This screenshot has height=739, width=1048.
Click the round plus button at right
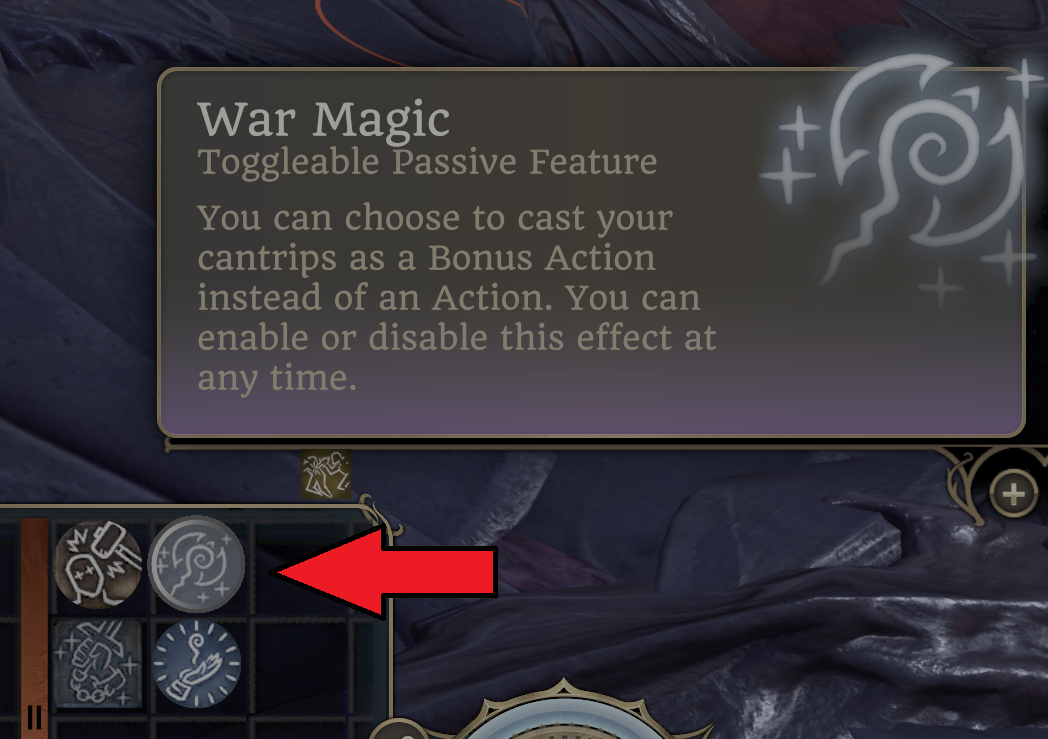point(1013,494)
